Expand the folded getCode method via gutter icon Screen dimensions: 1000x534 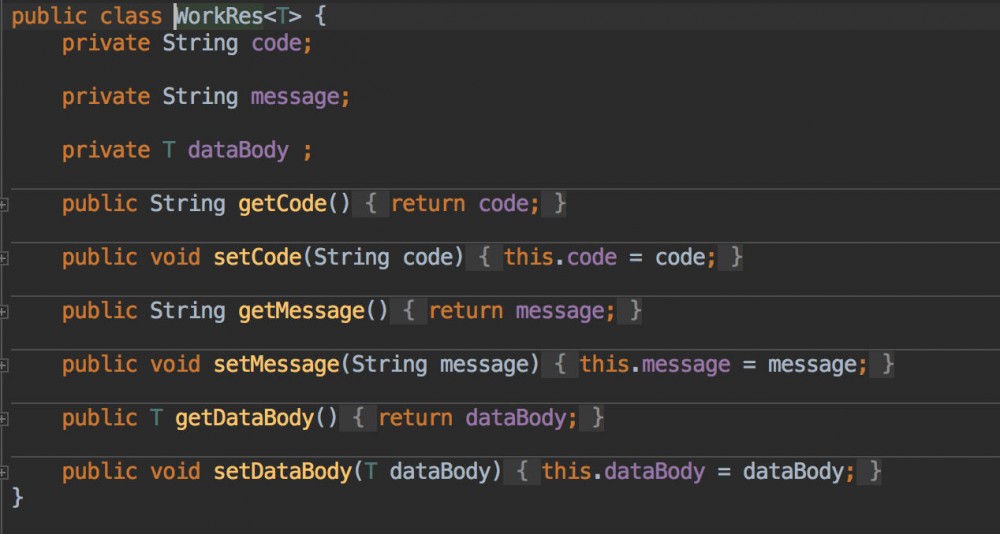coord(4,204)
